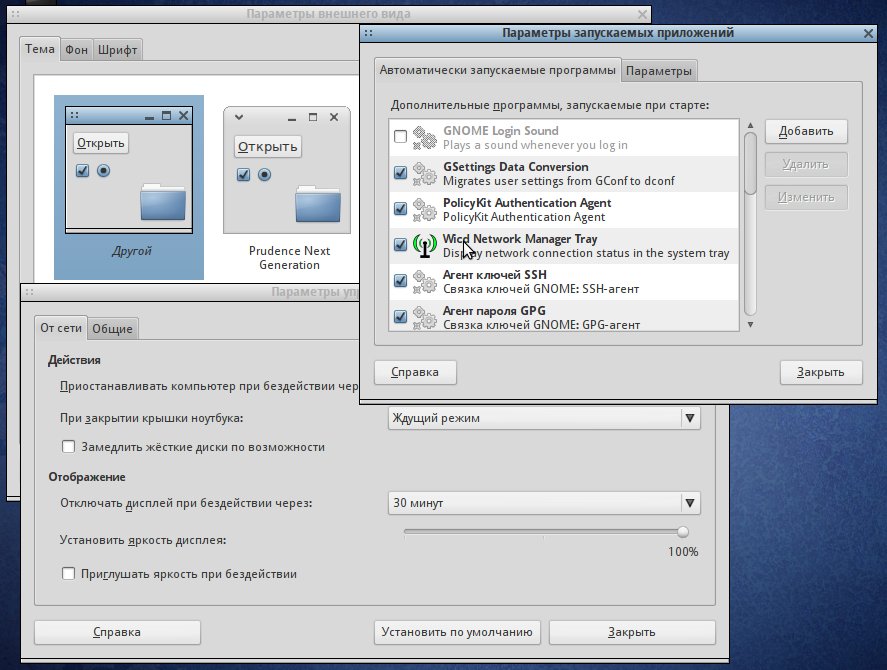887x670 pixels.
Task: Click the folder icon in the Другой theme preview
Action: point(163,202)
